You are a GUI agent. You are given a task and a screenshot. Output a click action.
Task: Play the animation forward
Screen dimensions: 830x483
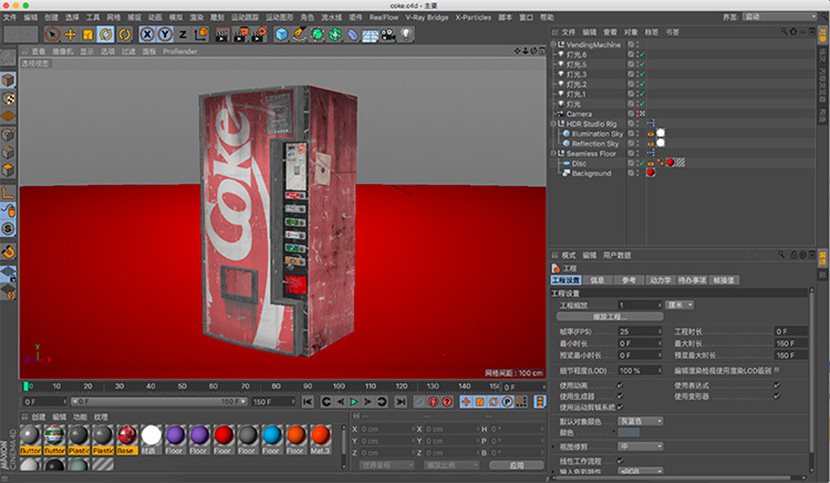[x=354, y=402]
